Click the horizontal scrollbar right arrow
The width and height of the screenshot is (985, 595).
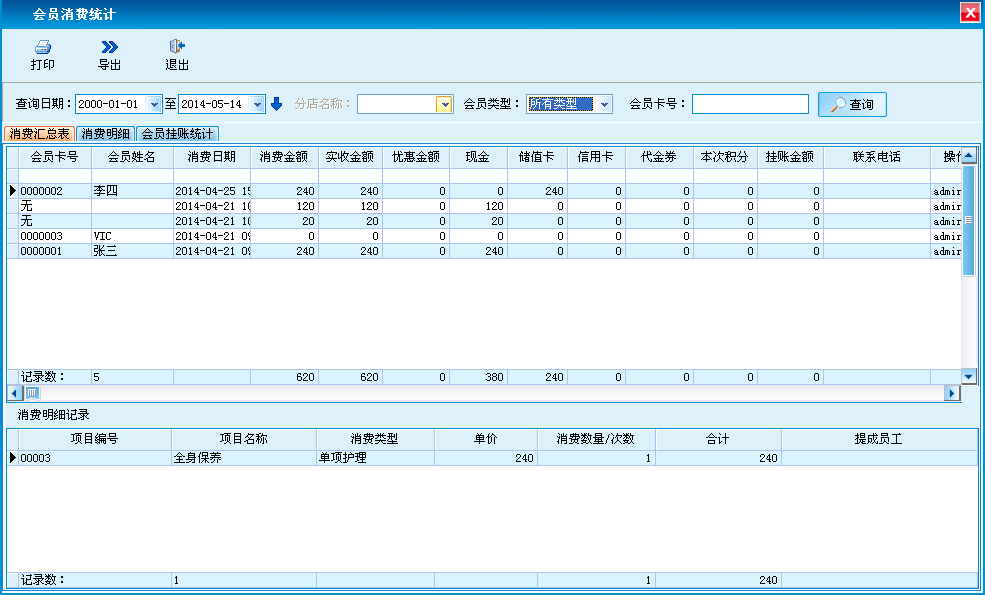pyautogui.click(x=953, y=394)
